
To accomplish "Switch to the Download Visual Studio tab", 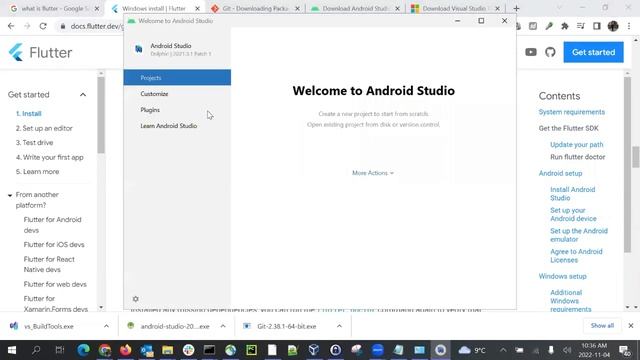I will coord(454,8).
